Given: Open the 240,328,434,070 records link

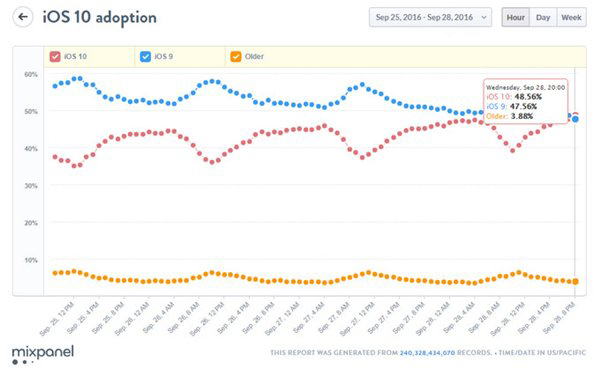Looking at the screenshot, I should pyautogui.click(x=427, y=353).
